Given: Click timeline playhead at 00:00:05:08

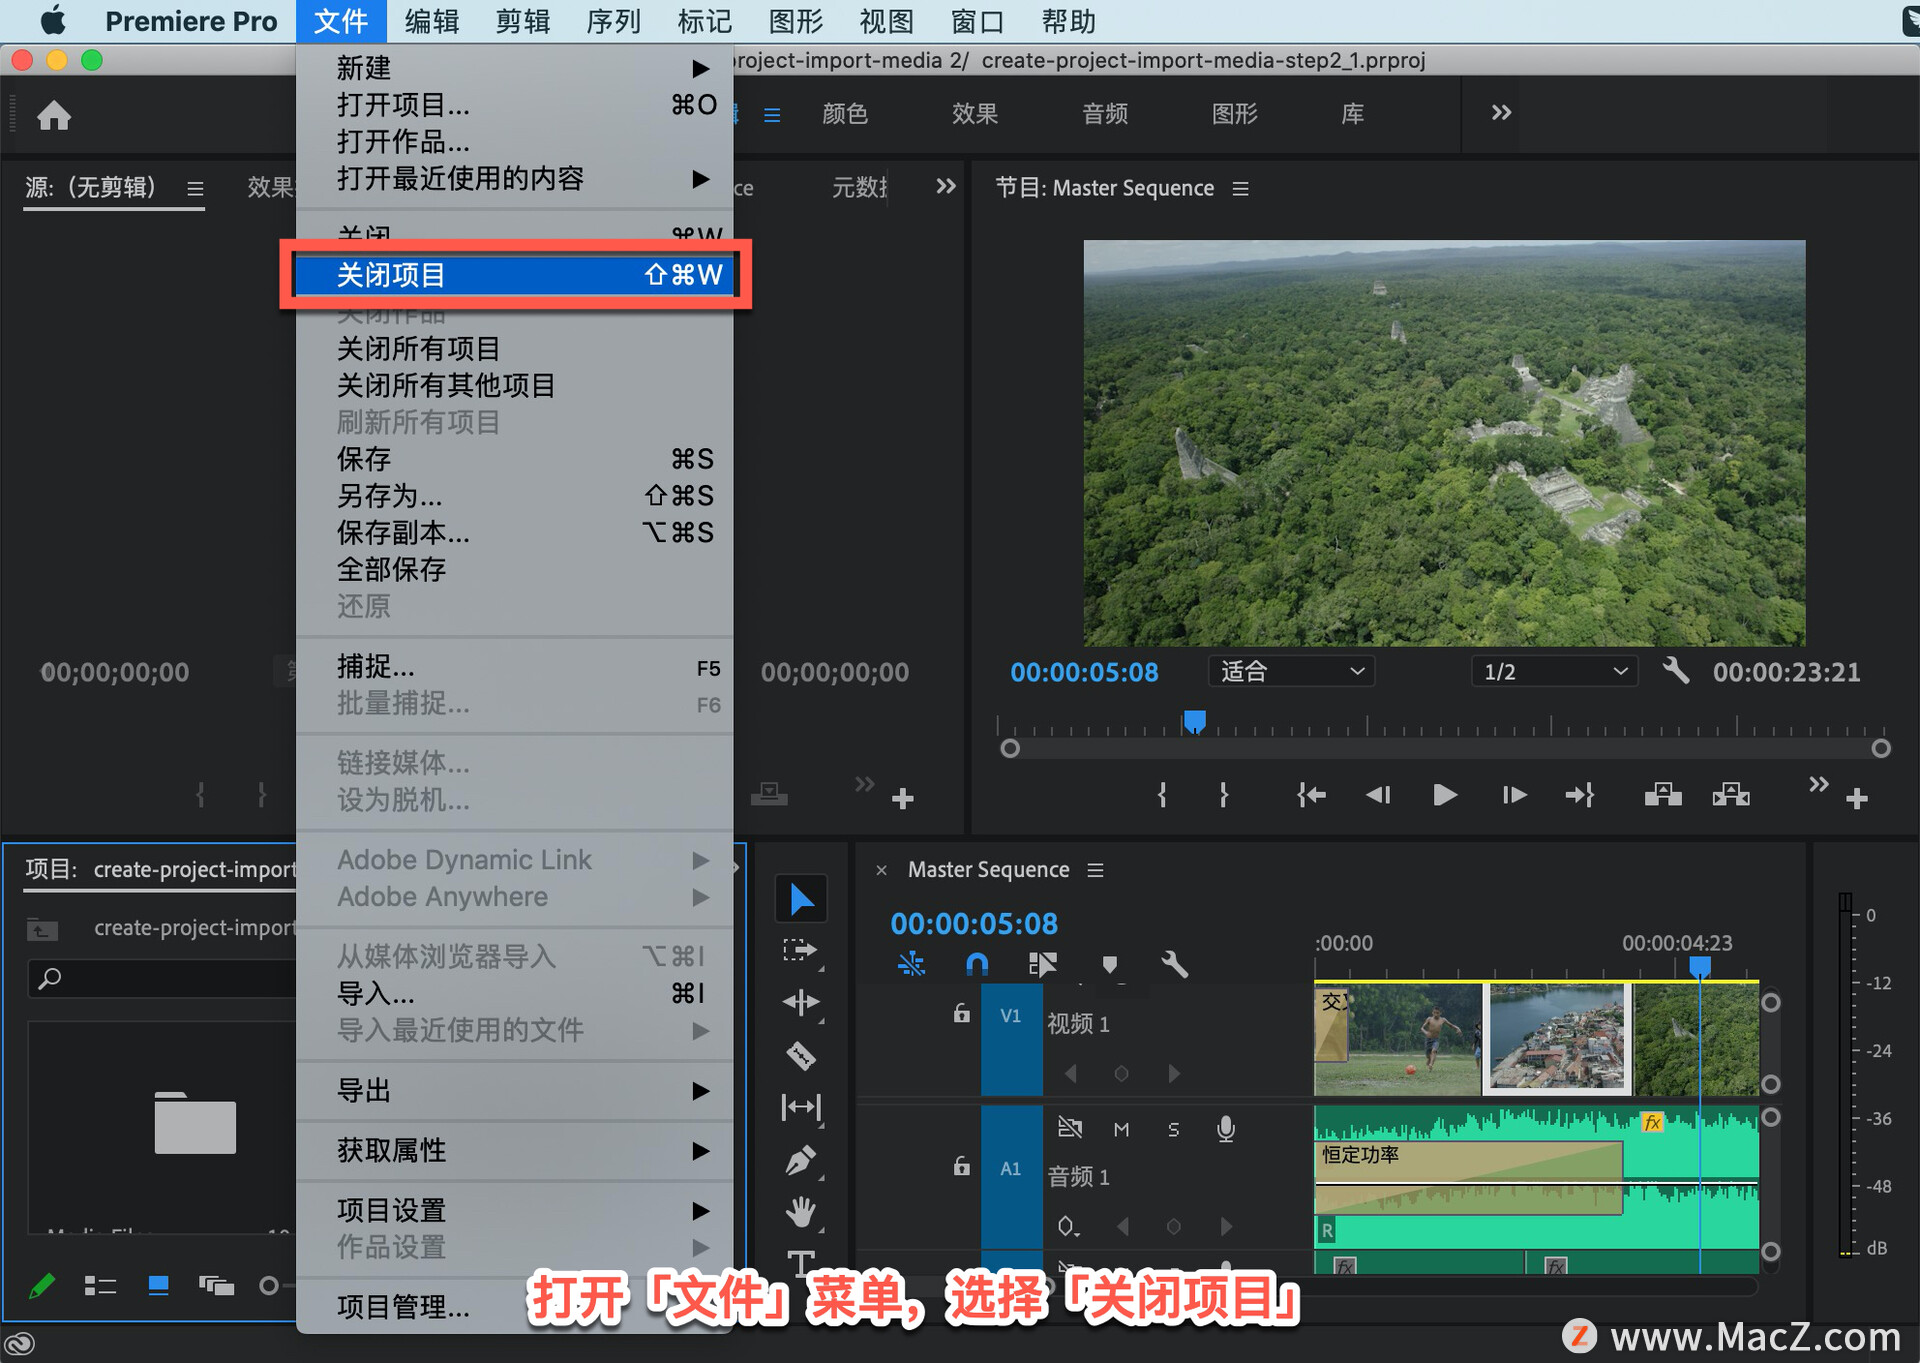Looking at the screenshot, I should [1700, 966].
